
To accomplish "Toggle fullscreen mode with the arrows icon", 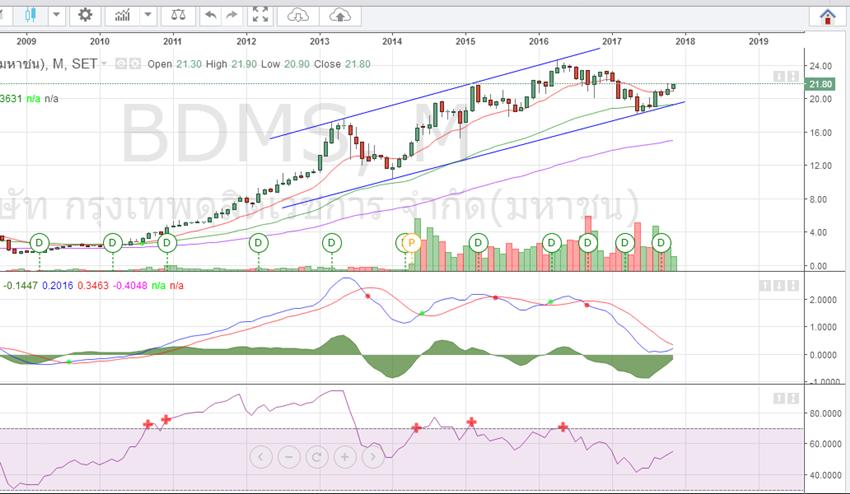I will [x=261, y=15].
